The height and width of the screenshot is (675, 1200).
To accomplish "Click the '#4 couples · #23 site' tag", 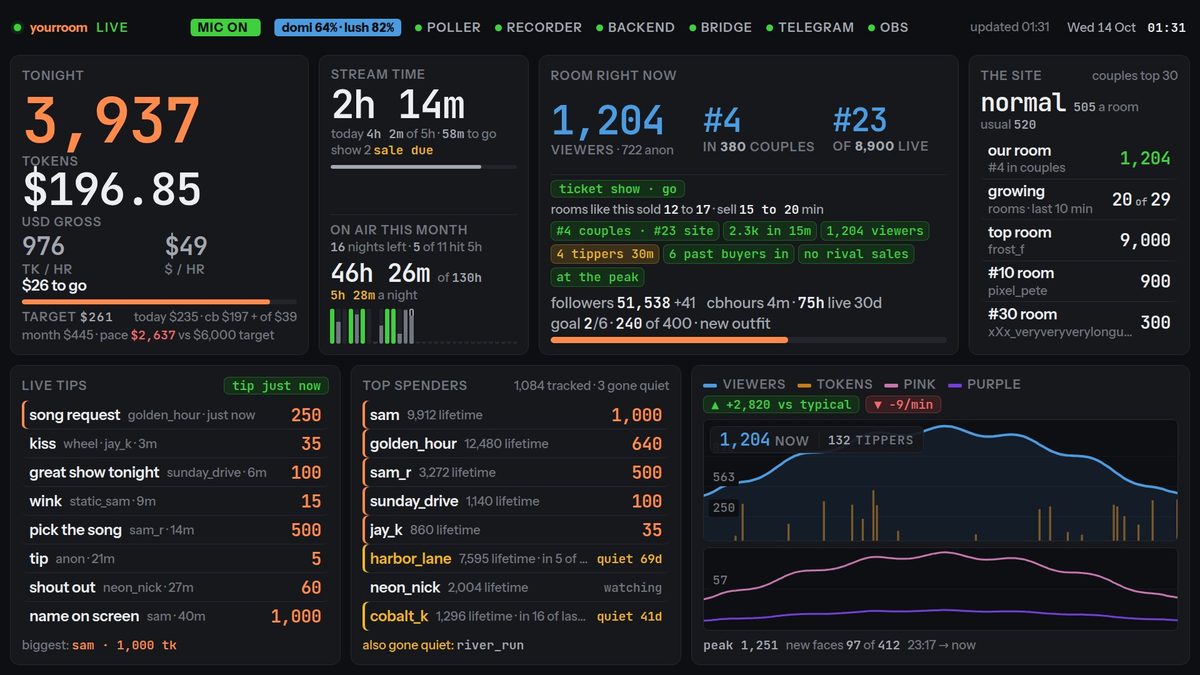I will pyautogui.click(x=636, y=231).
